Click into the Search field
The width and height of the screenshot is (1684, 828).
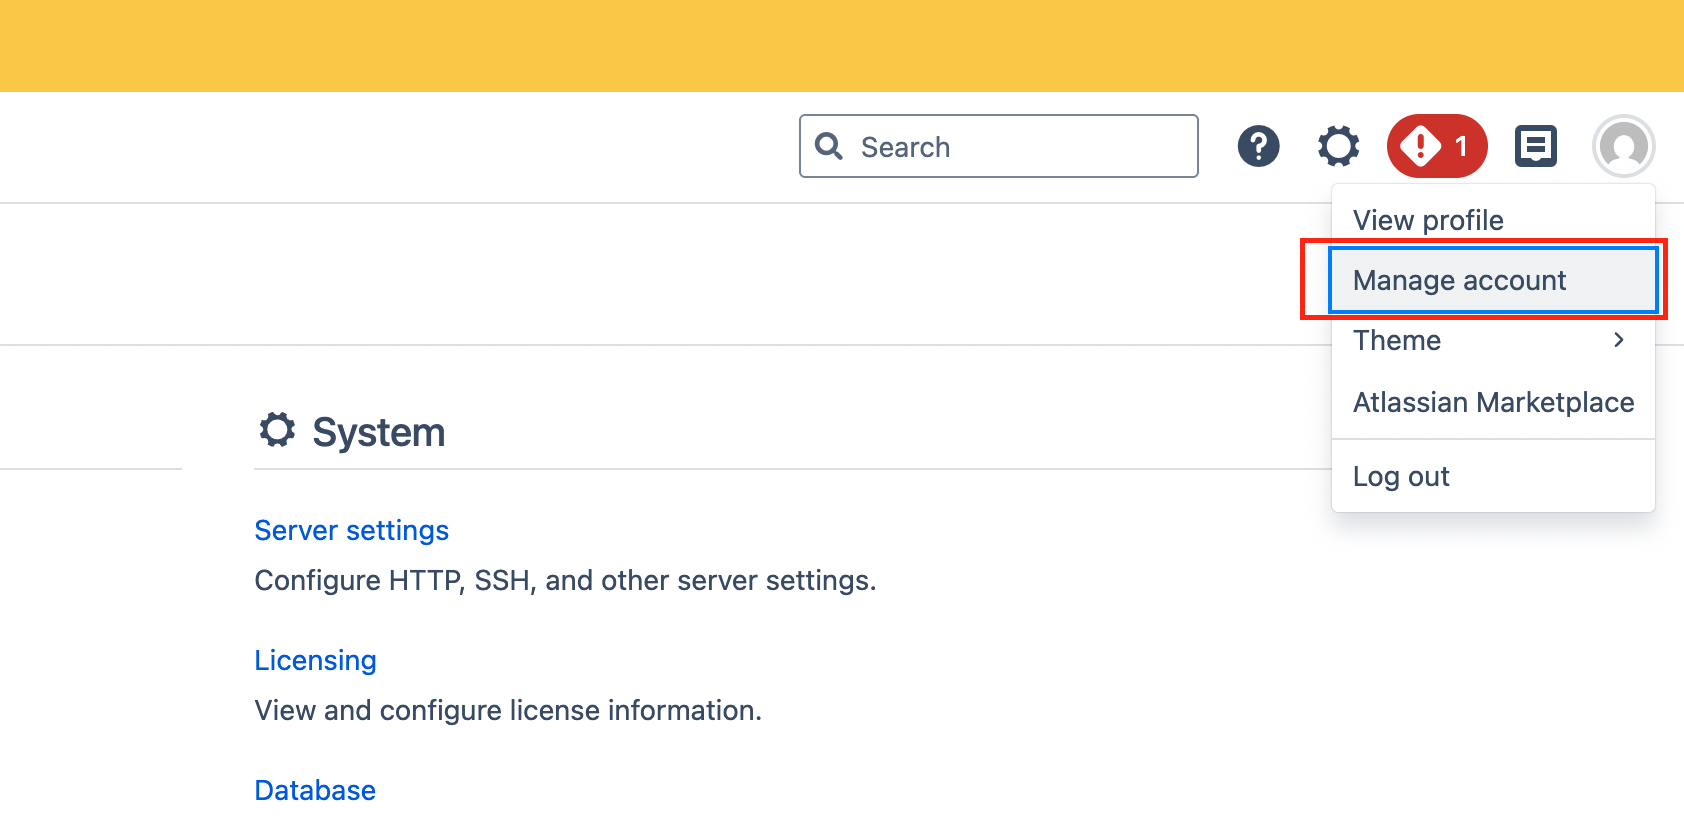coord(999,146)
